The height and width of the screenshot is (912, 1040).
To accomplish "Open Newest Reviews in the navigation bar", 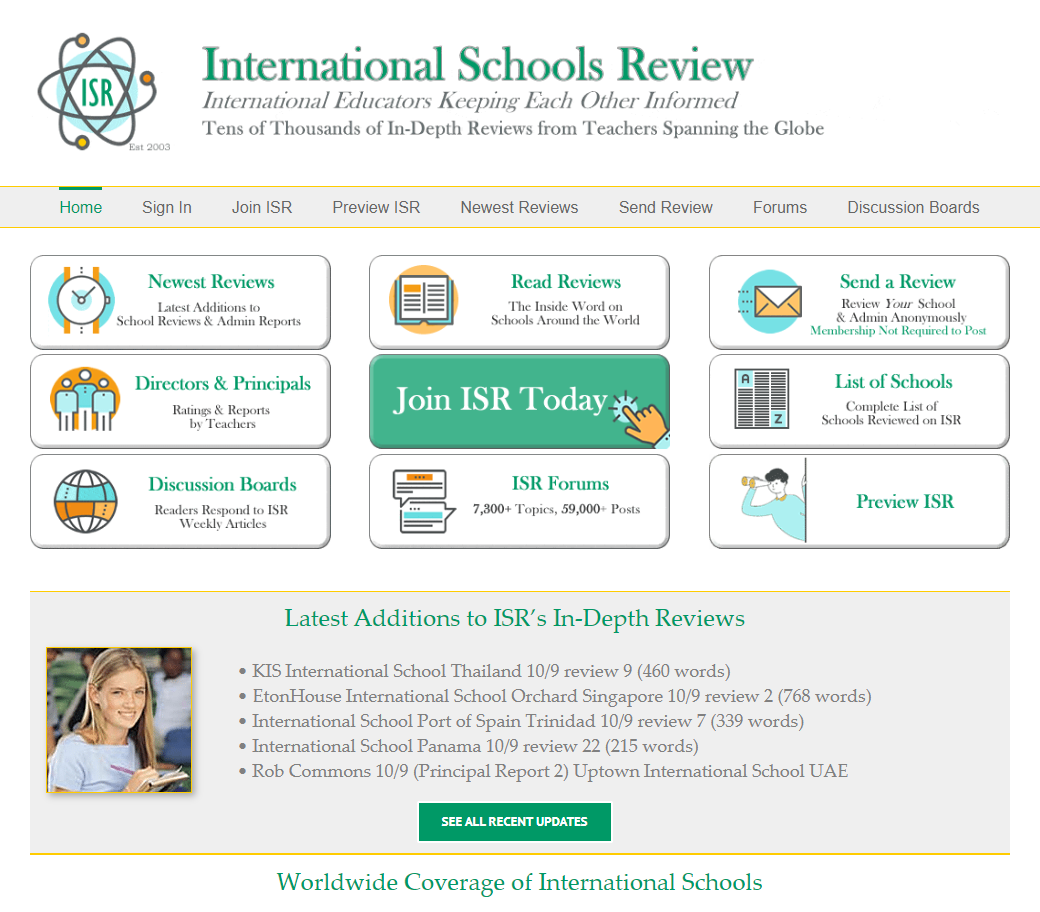I will coord(519,208).
